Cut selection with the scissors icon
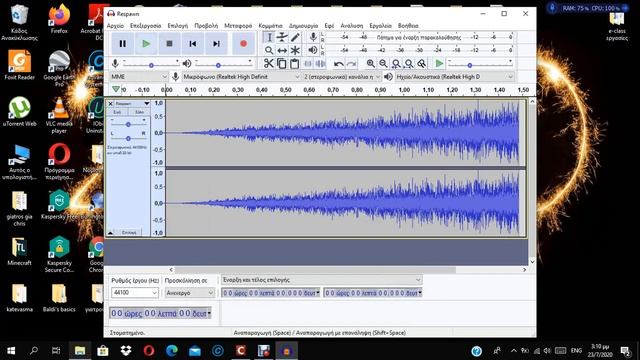Image resolution: width=640 pixels, height=360 pixels. pyautogui.click(x=269, y=64)
